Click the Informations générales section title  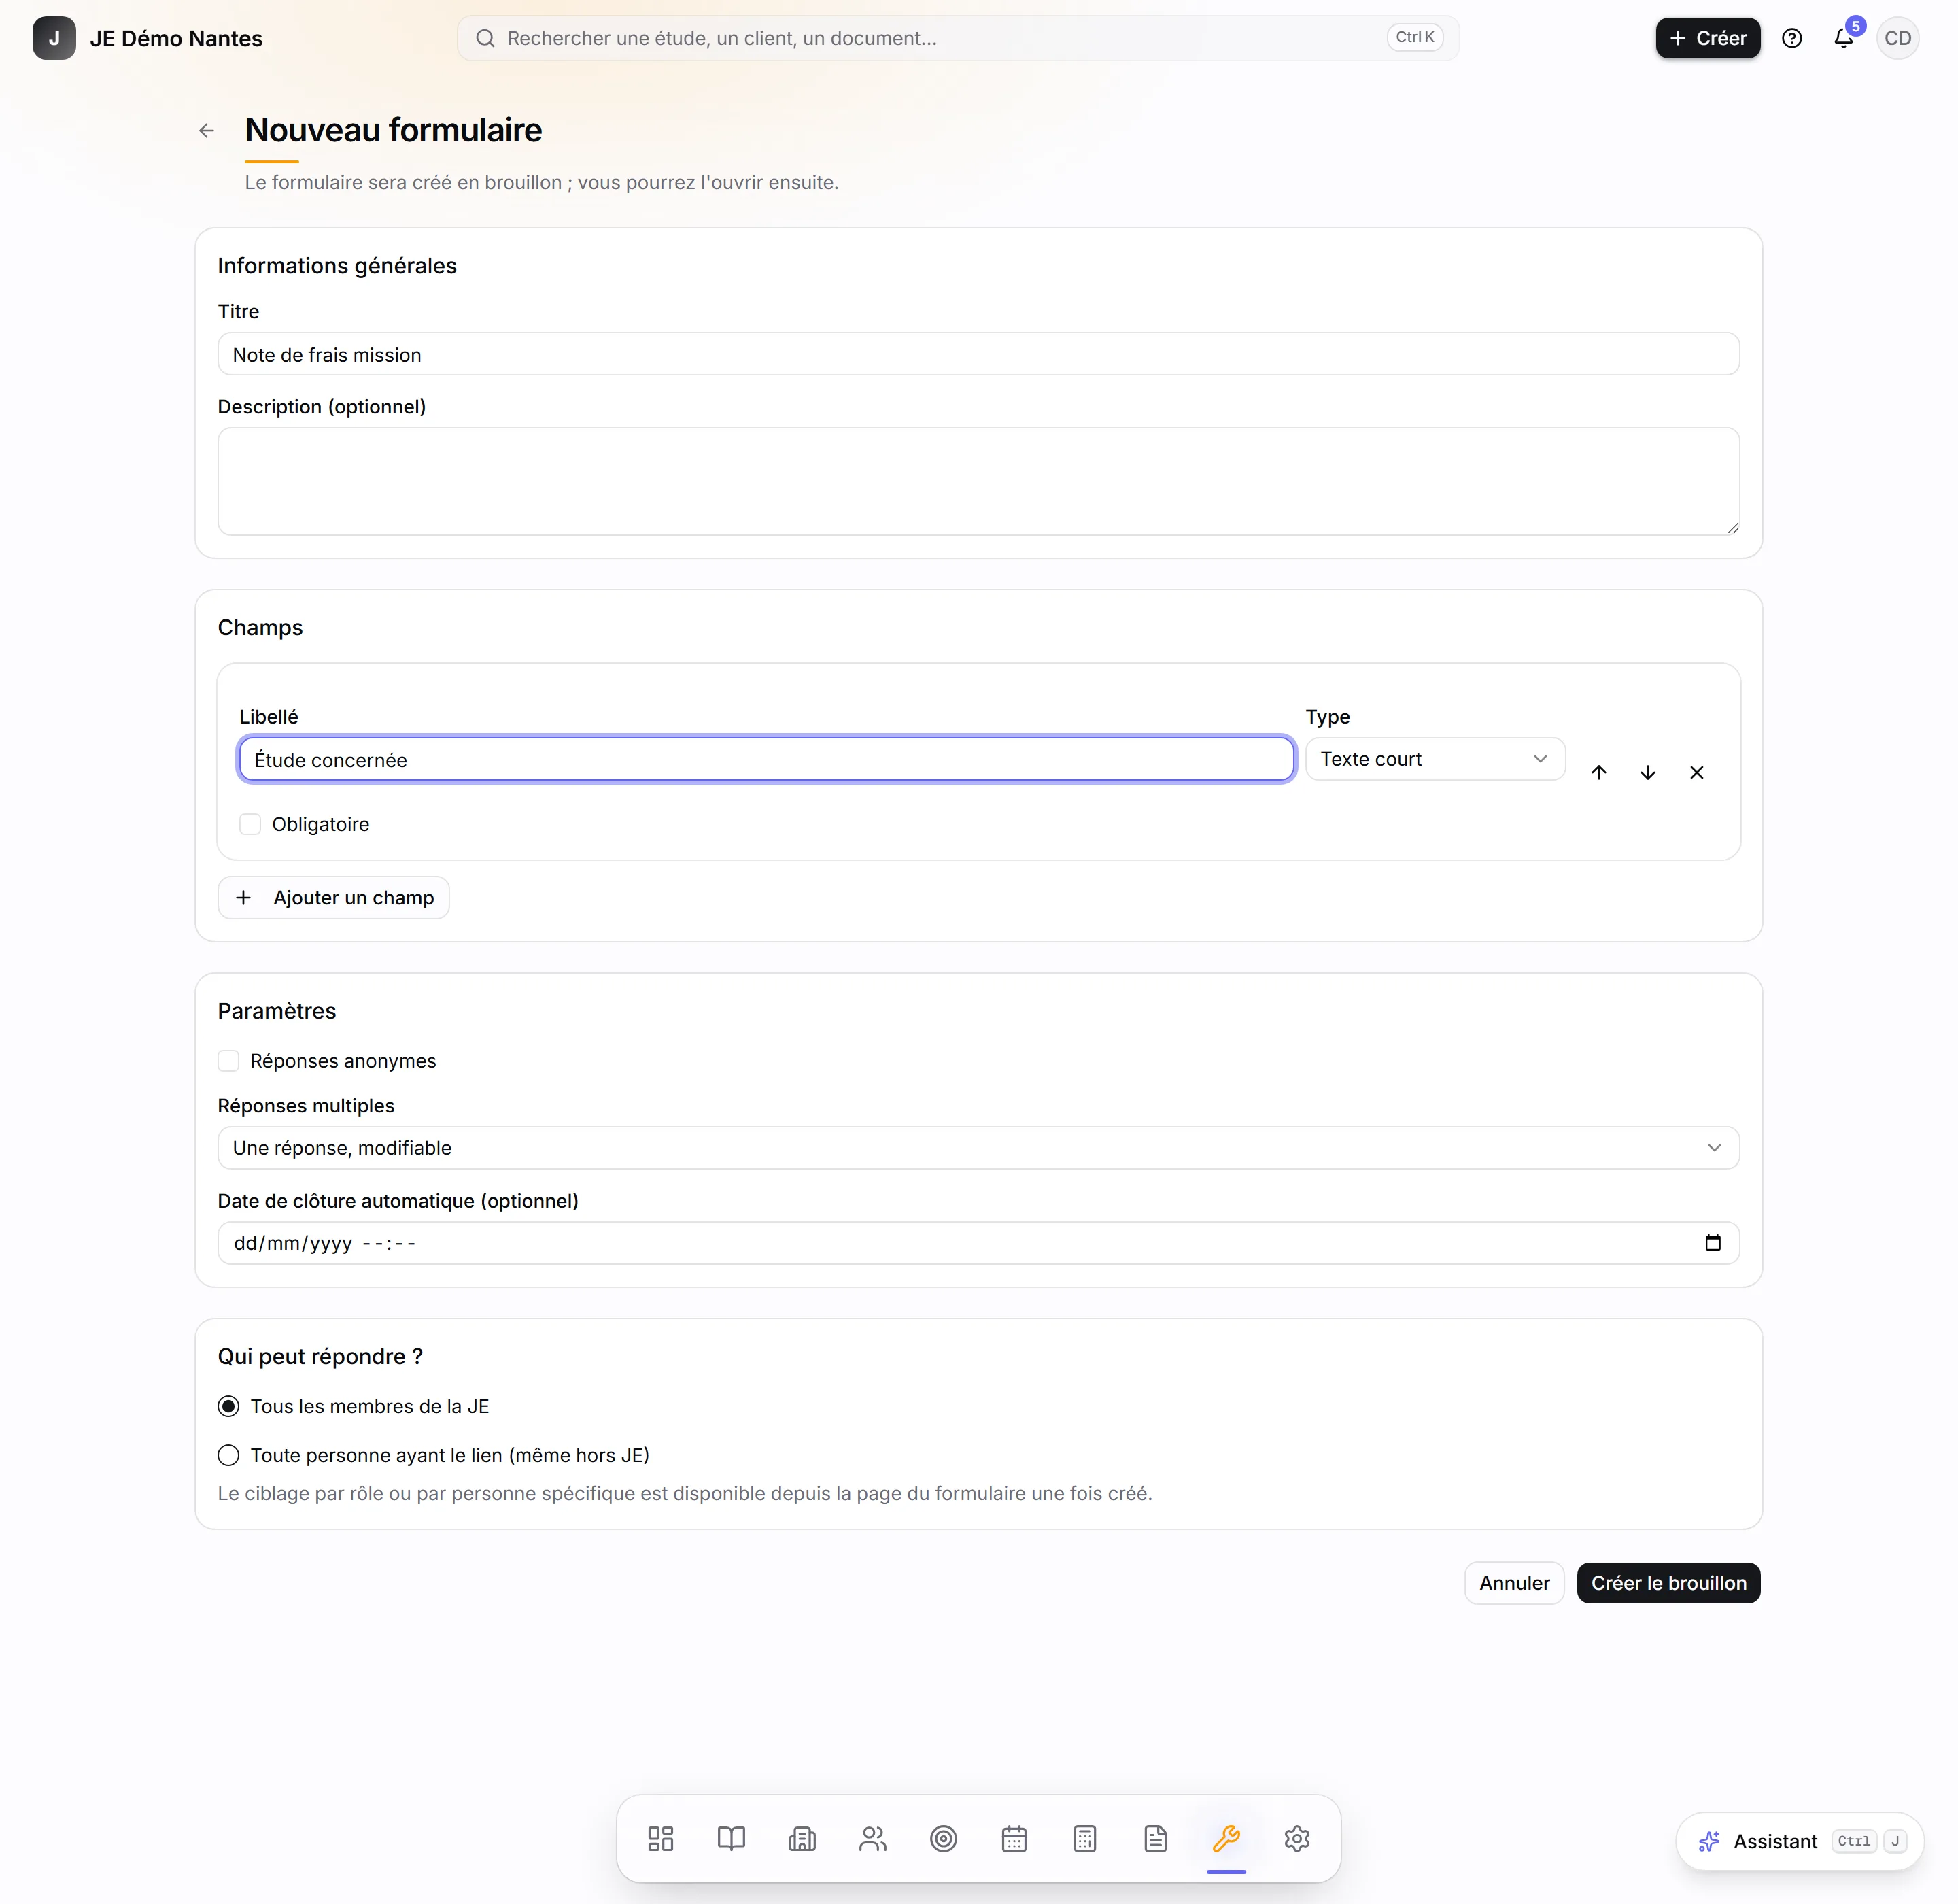pos(337,266)
